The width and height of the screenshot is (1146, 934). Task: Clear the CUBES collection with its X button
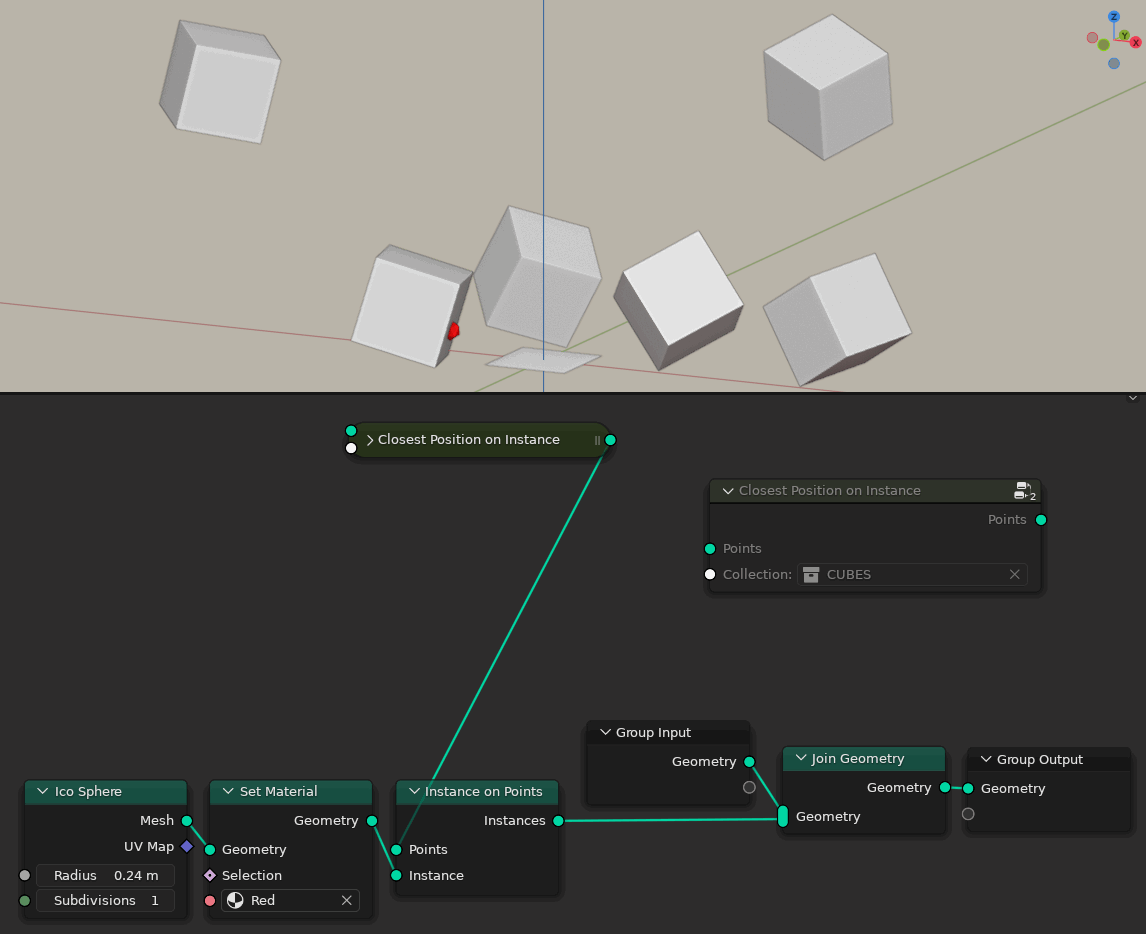[x=1014, y=574]
